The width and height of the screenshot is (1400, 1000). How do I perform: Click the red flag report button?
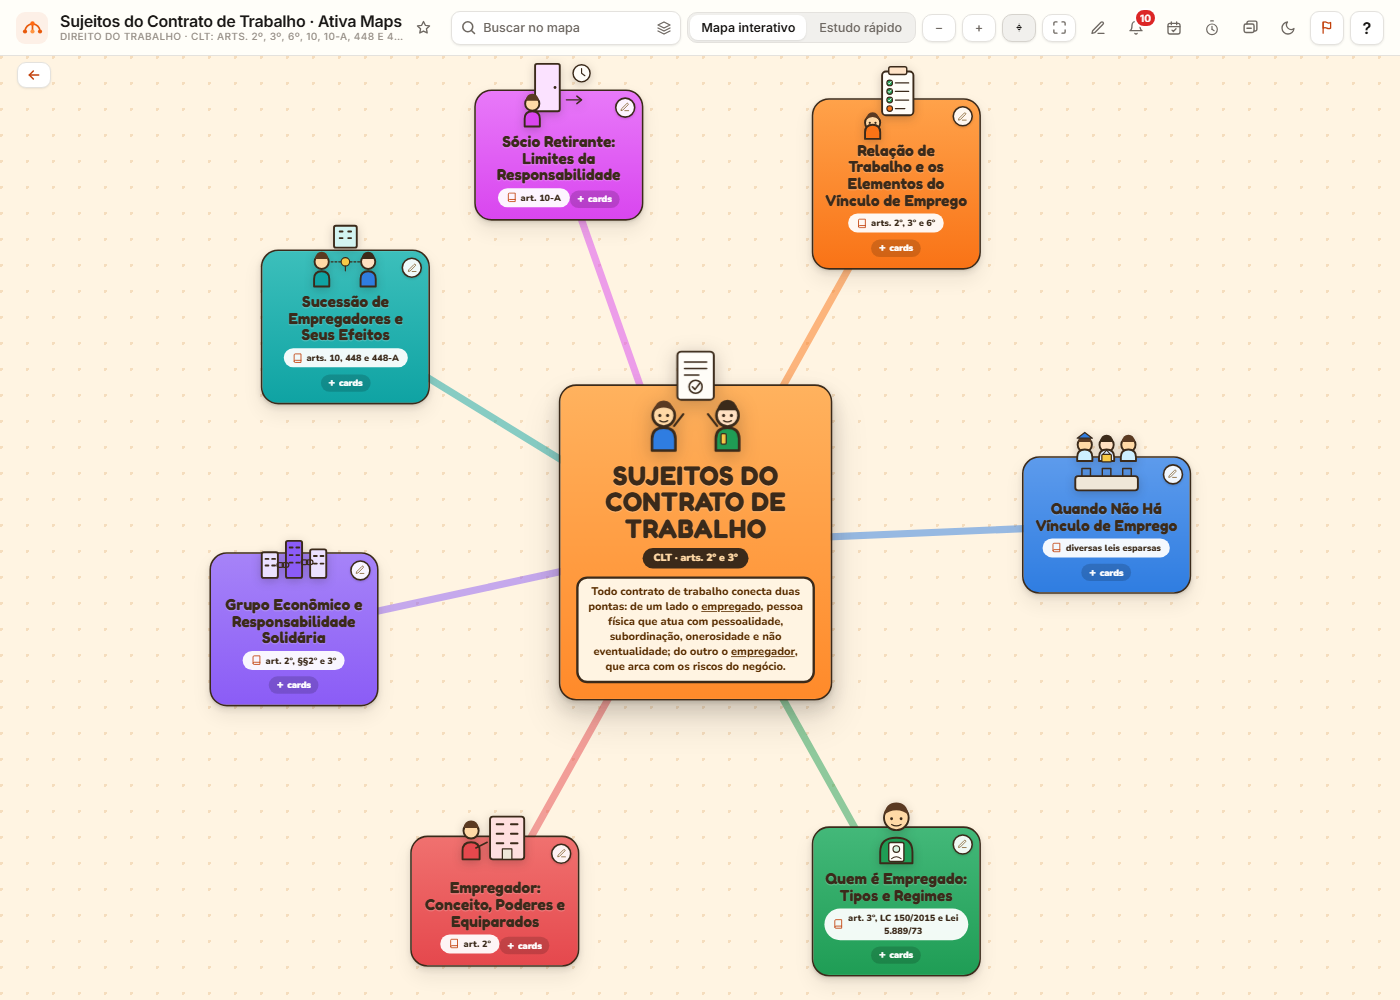[x=1327, y=28]
